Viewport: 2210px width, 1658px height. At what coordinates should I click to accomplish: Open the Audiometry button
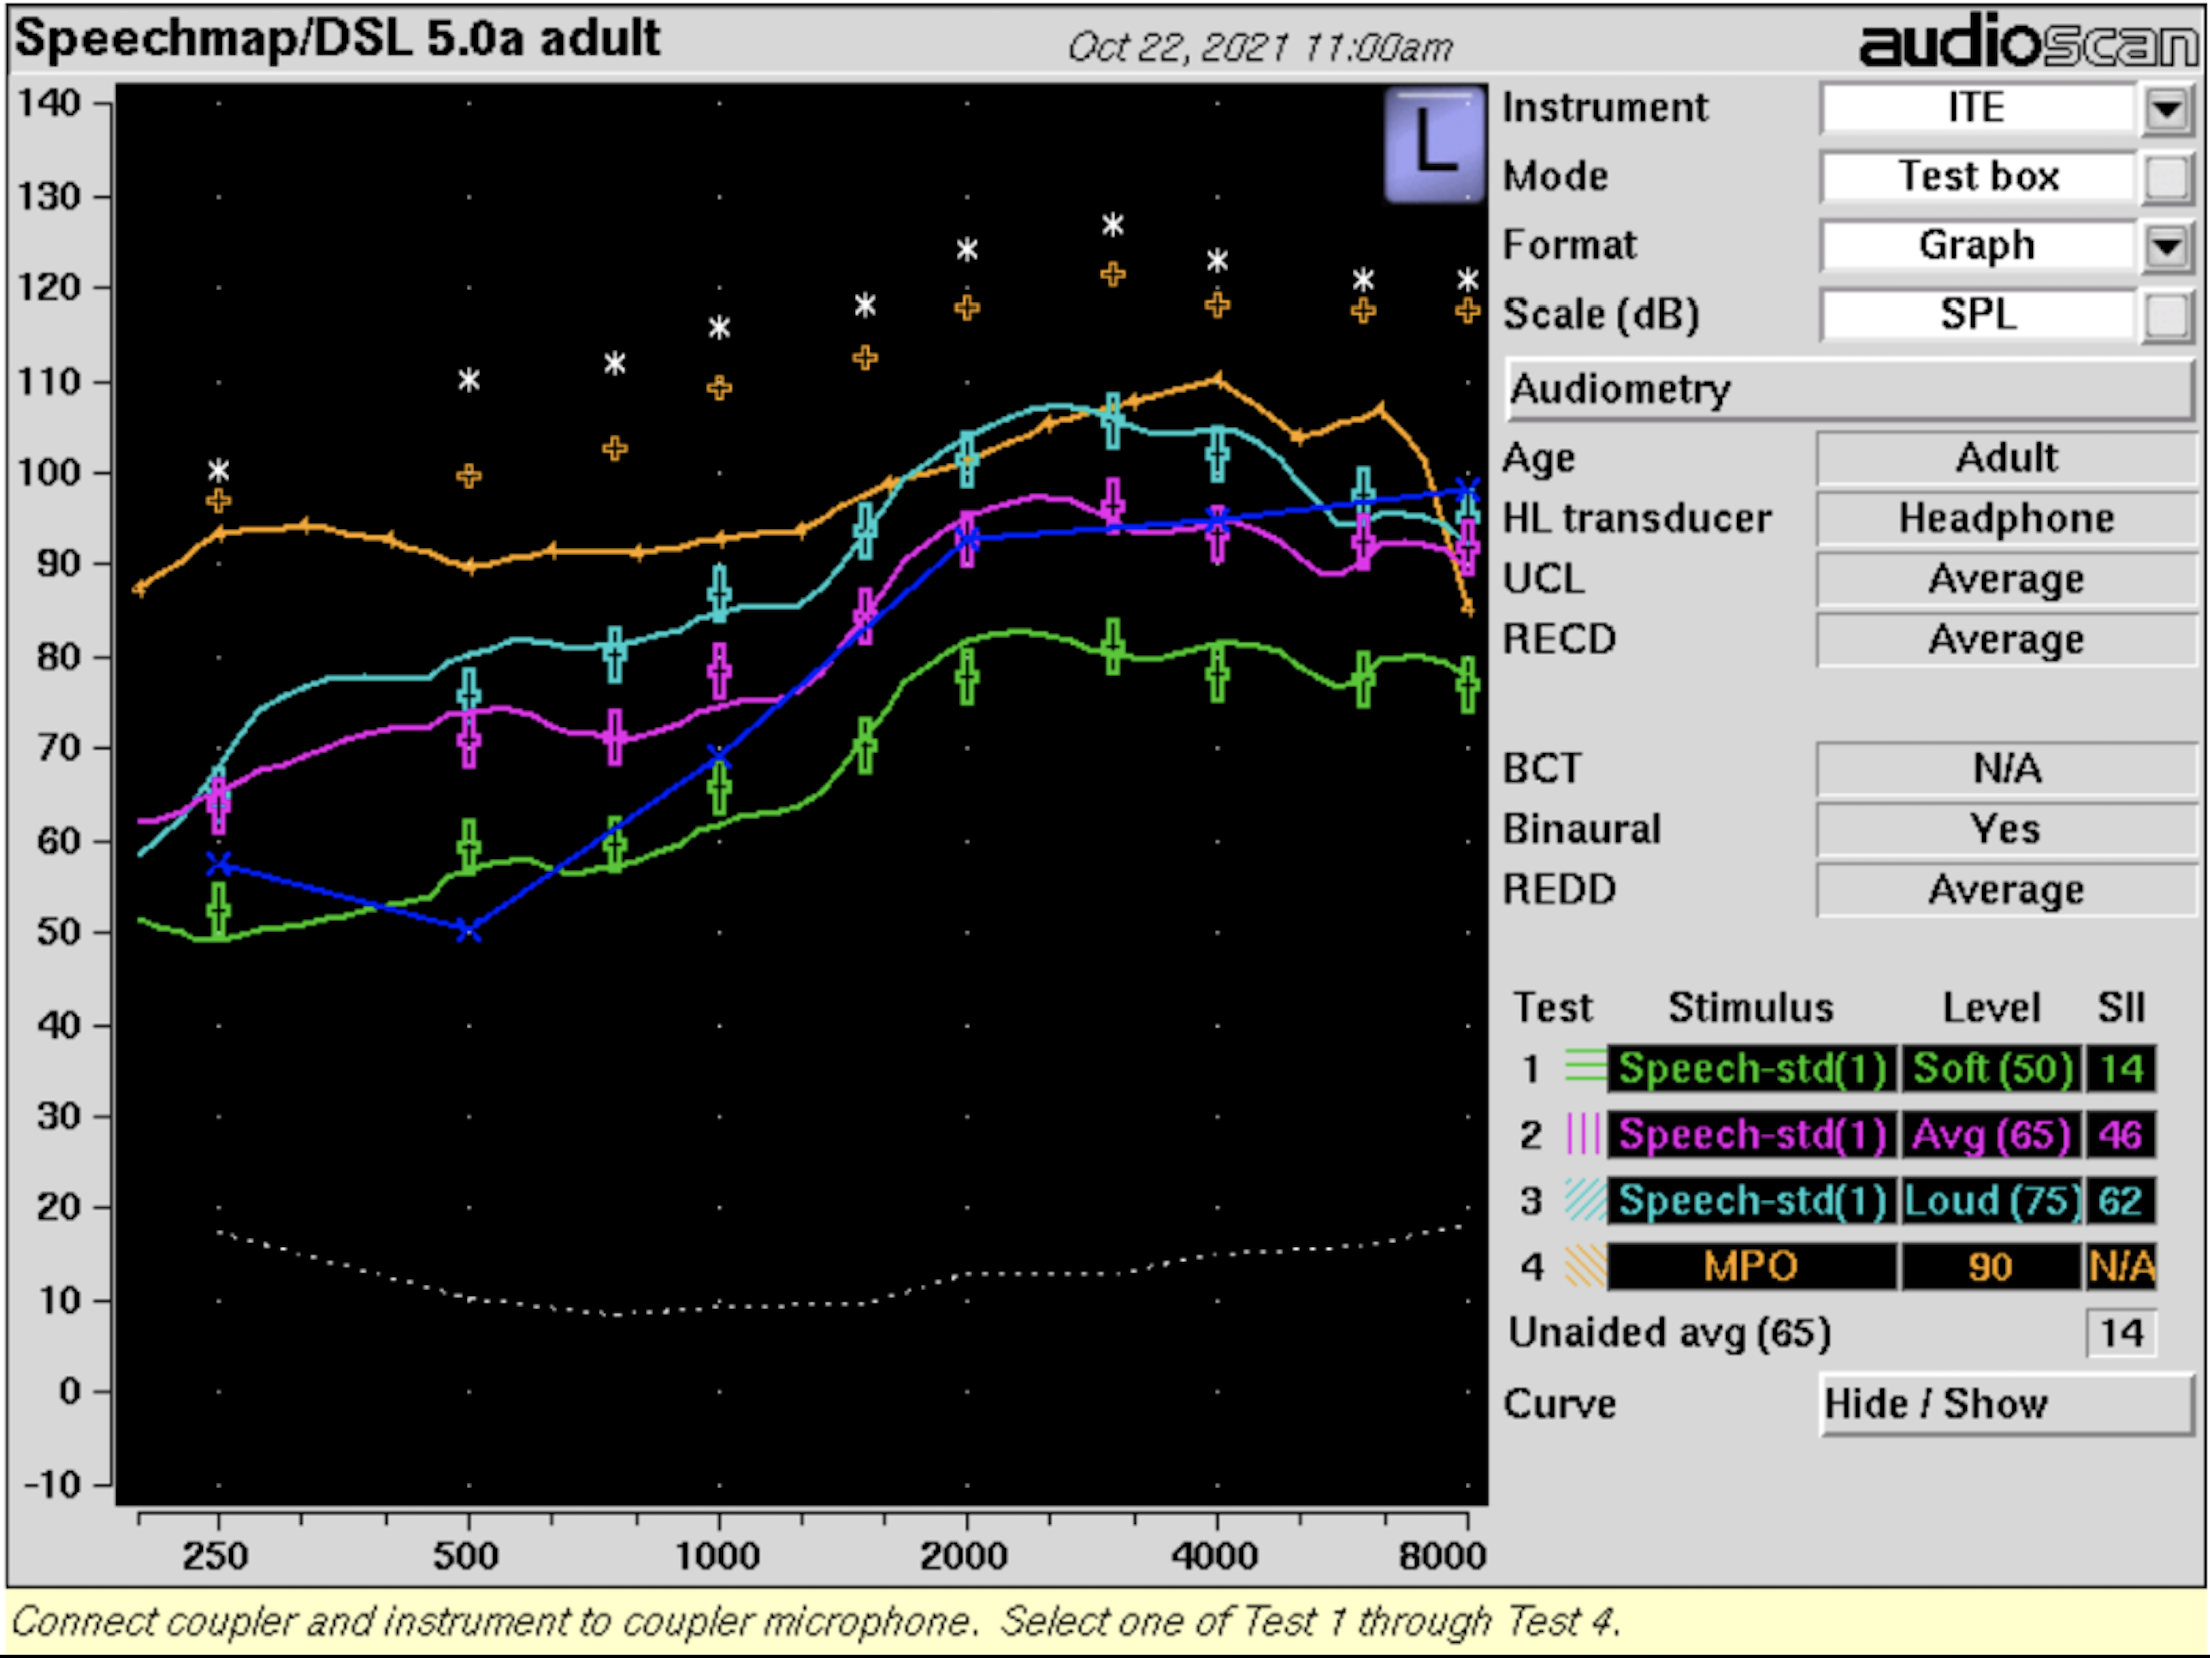[x=1849, y=389]
